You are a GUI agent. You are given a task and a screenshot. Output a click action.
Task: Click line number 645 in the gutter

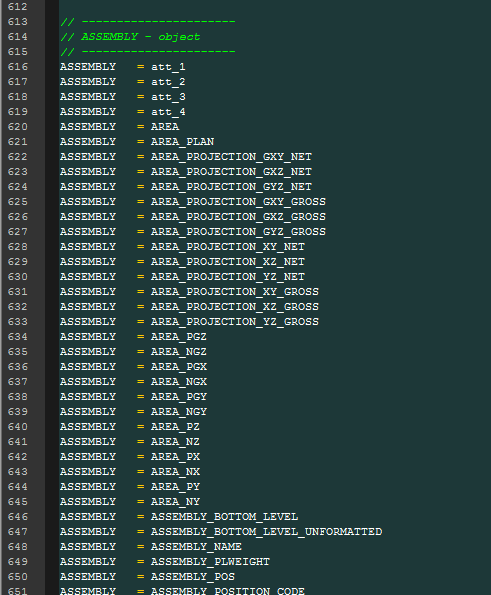[17, 502]
